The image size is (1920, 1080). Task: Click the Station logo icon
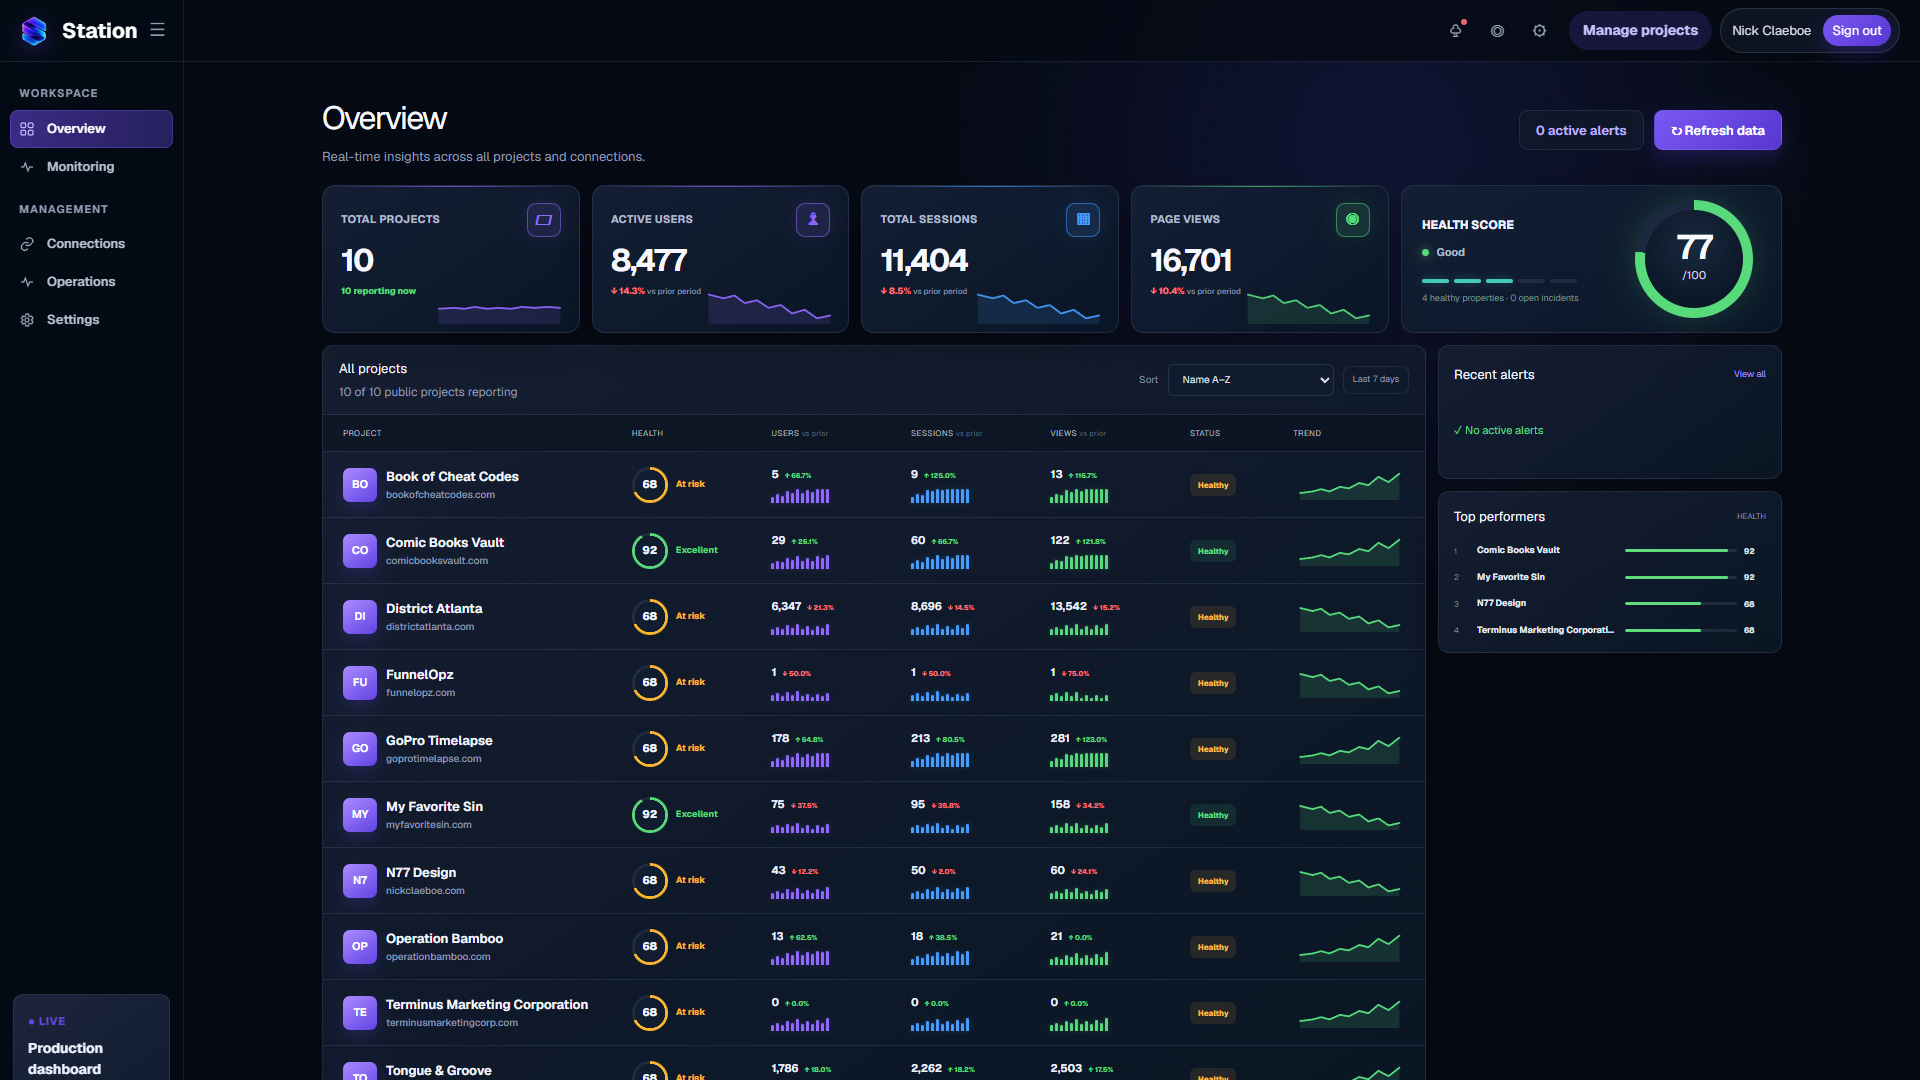click(34, 31)
